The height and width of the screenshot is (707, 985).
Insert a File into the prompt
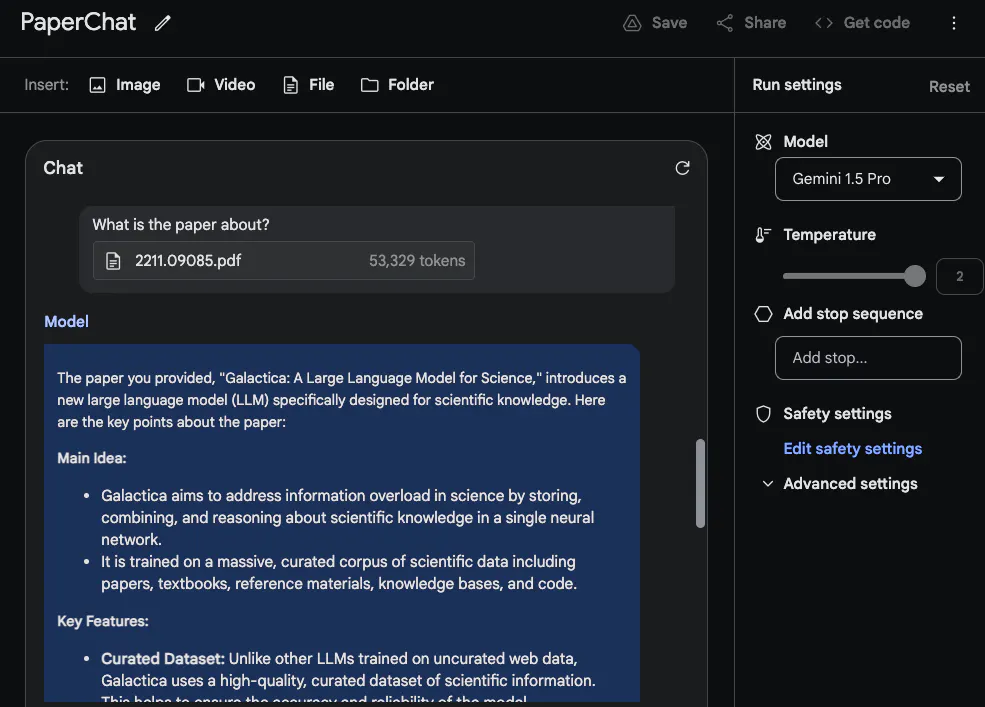tap(308, 85)
